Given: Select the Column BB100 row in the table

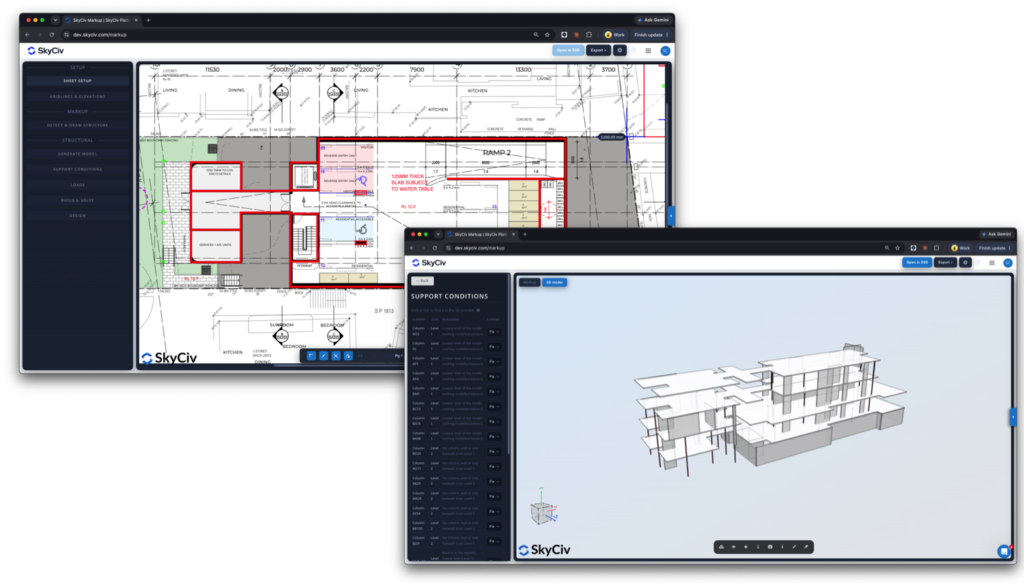Looking at the screenshot, I should pyautogui.click(x=455, y=526).
